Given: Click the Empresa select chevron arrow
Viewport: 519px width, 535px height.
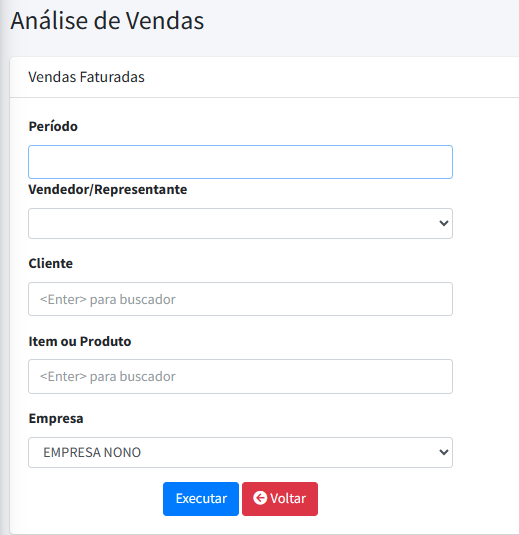Looking at the screenshot, I should pyautogui.click(x=444, y=452).
